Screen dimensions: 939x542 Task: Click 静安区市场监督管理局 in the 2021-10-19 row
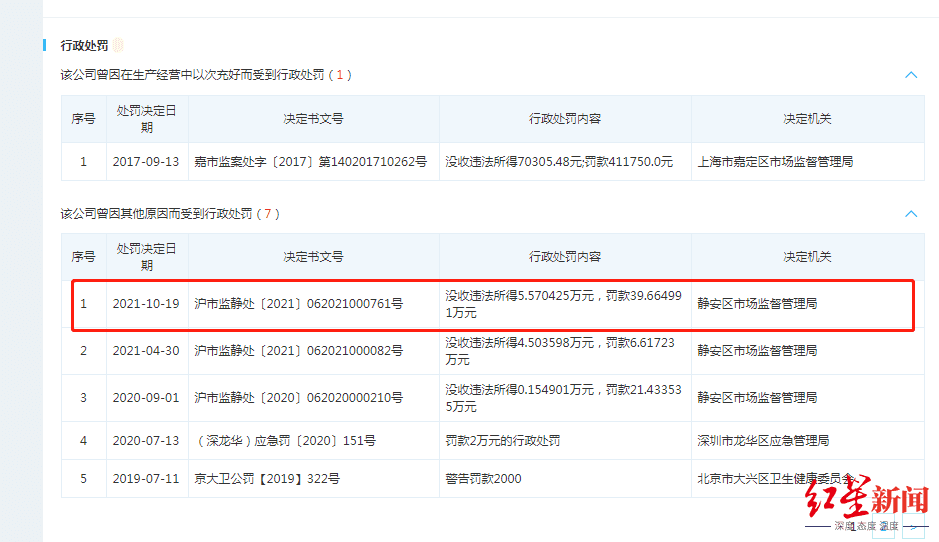[x=758, y=304]
